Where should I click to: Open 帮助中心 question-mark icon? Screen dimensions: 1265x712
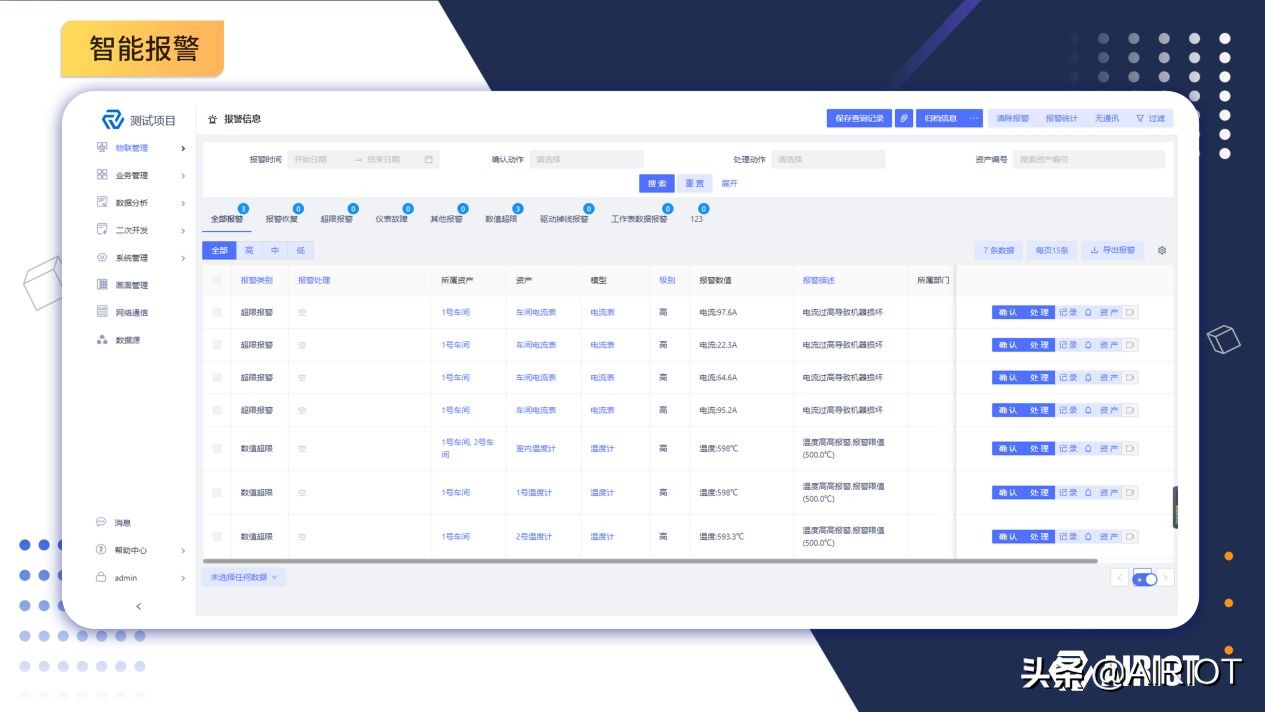click(x=101, y=550)
